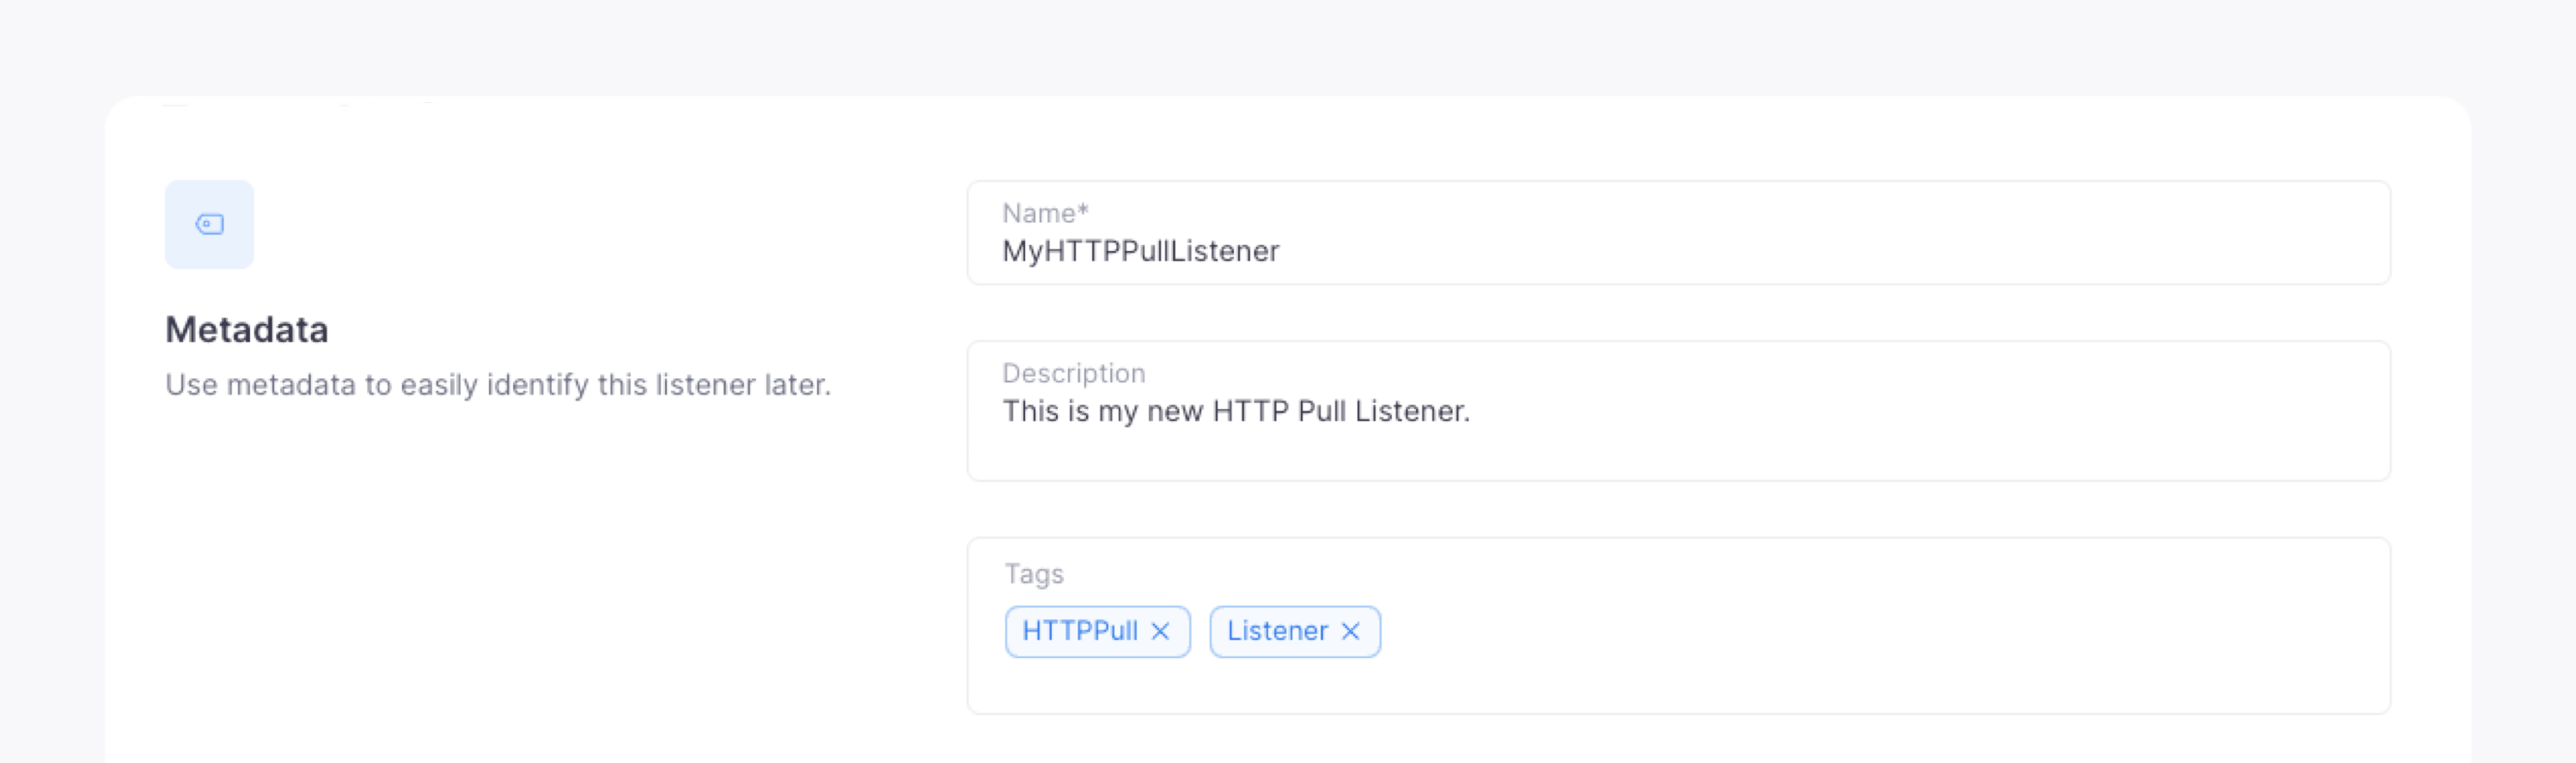Click the MyHTTPPullListener name text
The height and width of the screenshot is (763, 2576).
(x=1140, y=251)
